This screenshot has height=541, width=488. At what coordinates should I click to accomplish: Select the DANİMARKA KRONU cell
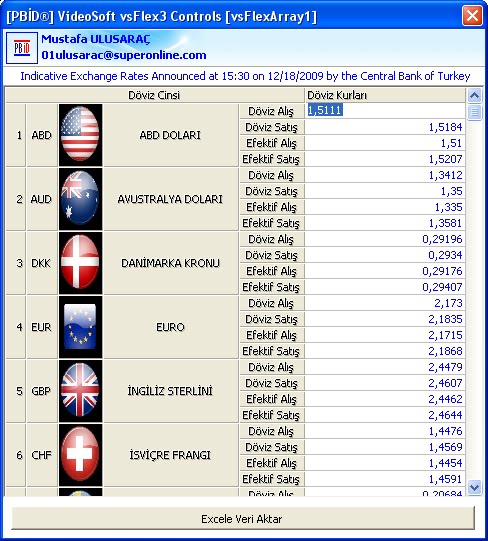point(170,263)
